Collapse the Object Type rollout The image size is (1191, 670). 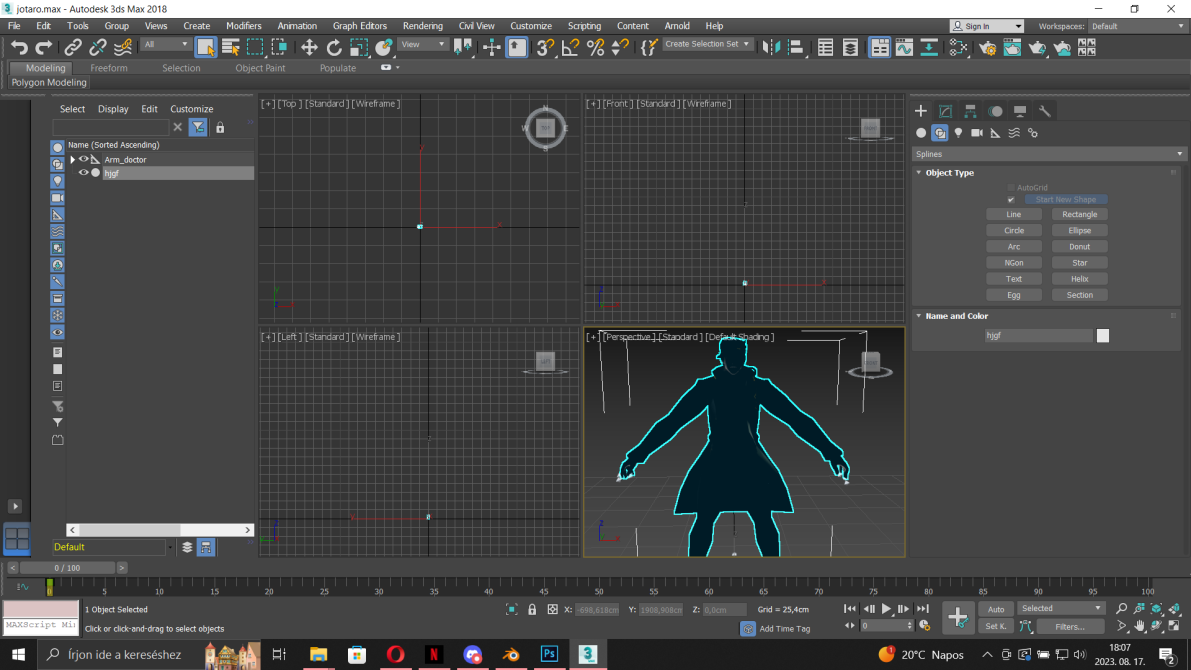[949, 172]
